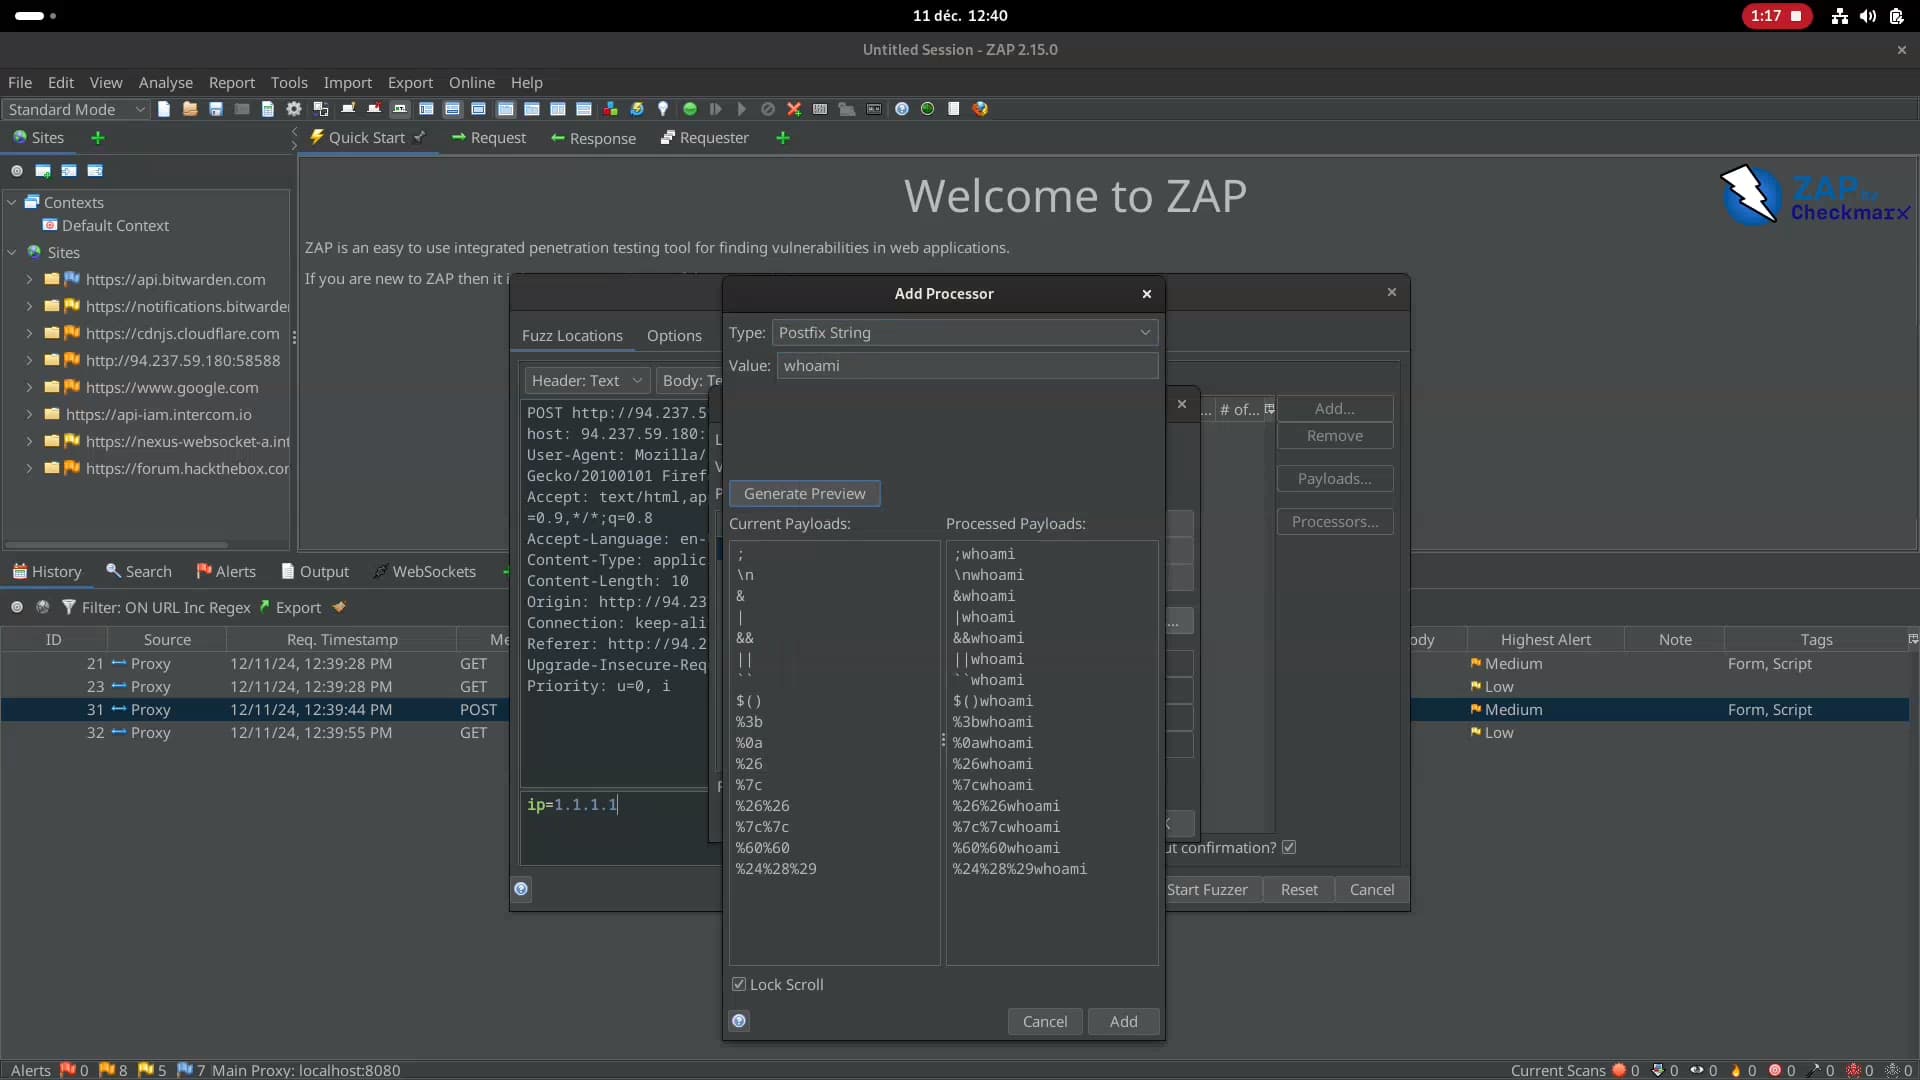Click the funnel Filter icon in History

pyautogui.click(x=69, y=607)
